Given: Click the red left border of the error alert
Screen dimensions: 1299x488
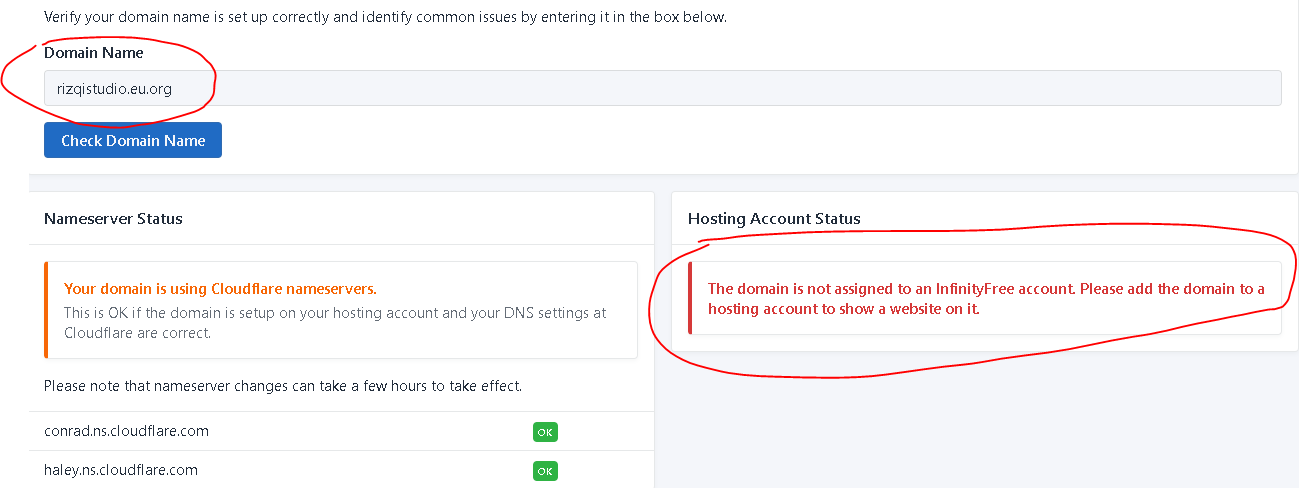Looking at the screenshot, I should [x=690, y=298].
